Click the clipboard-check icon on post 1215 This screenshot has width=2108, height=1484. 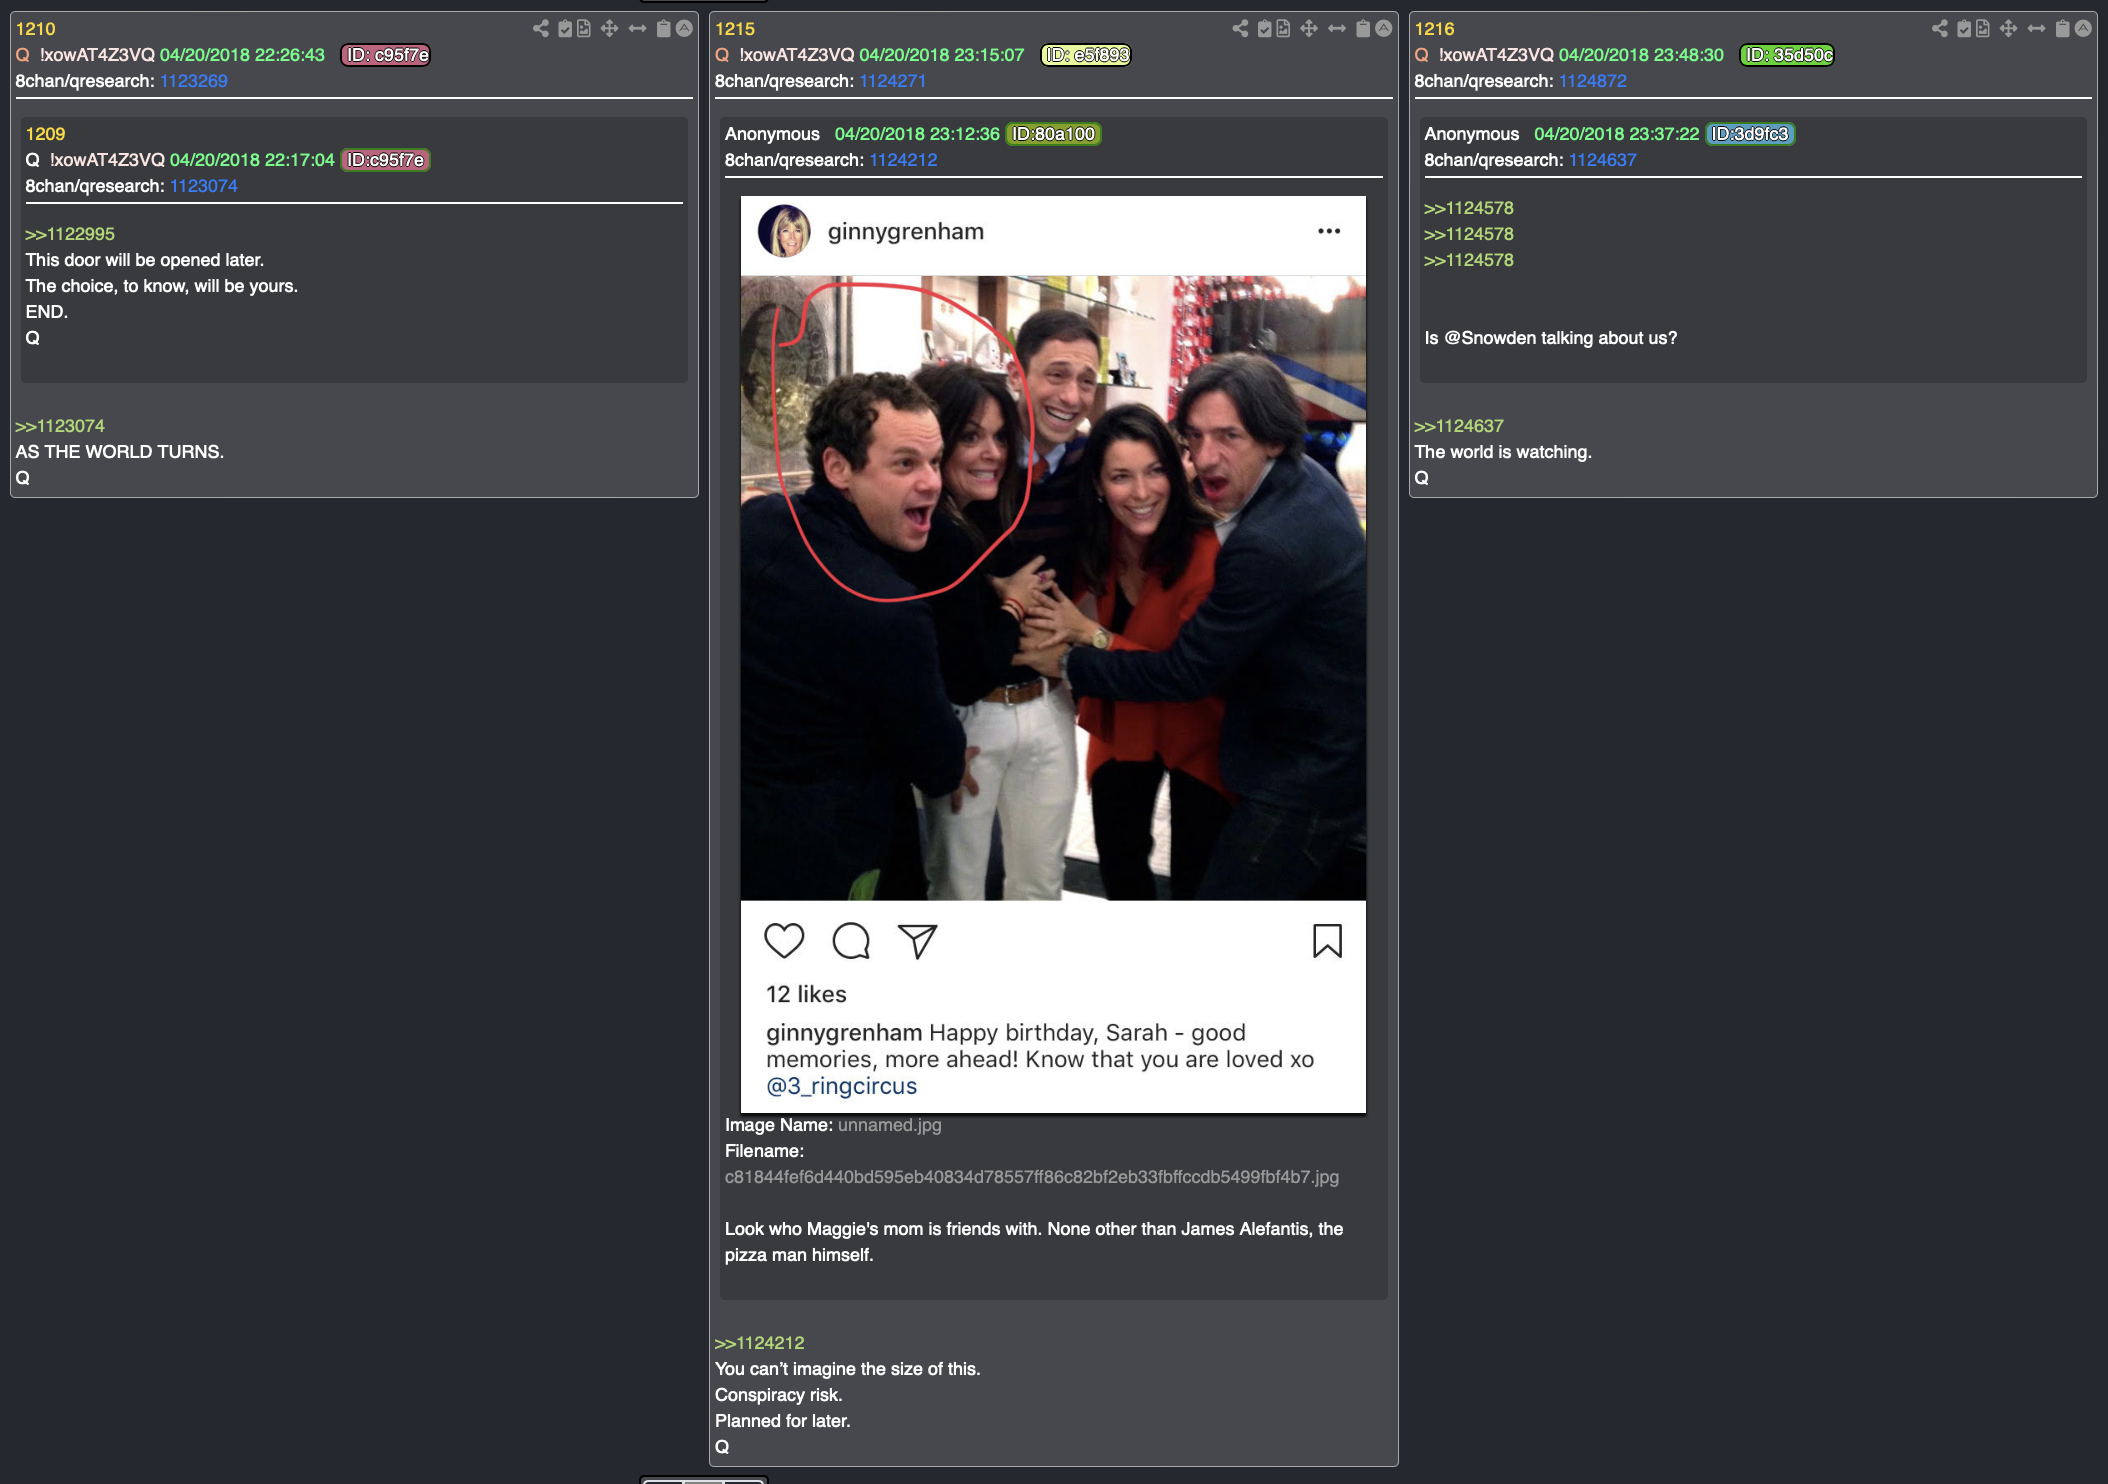pyautogui.click(x=1264, y=28)
